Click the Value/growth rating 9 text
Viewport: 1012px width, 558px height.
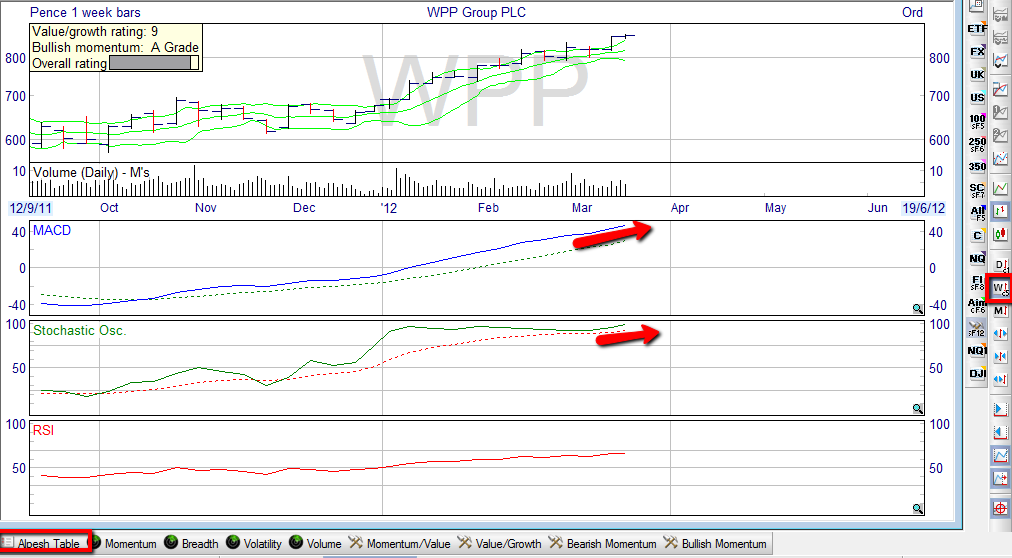click(x=95, y=32)
